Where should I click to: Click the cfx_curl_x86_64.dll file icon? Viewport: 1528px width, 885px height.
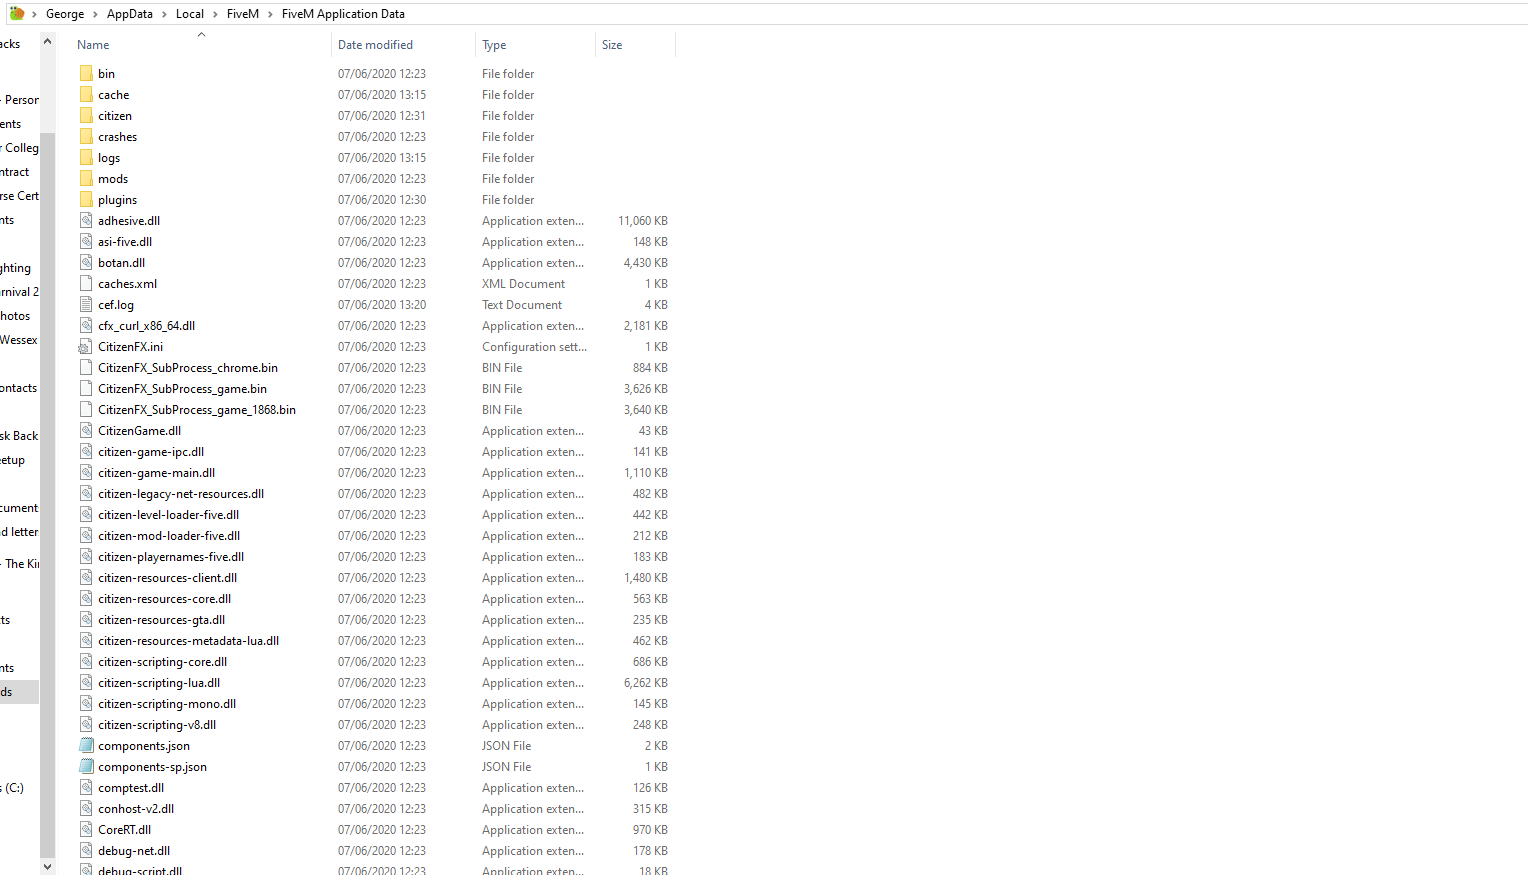pyautogui.click(x=86, y=325)
